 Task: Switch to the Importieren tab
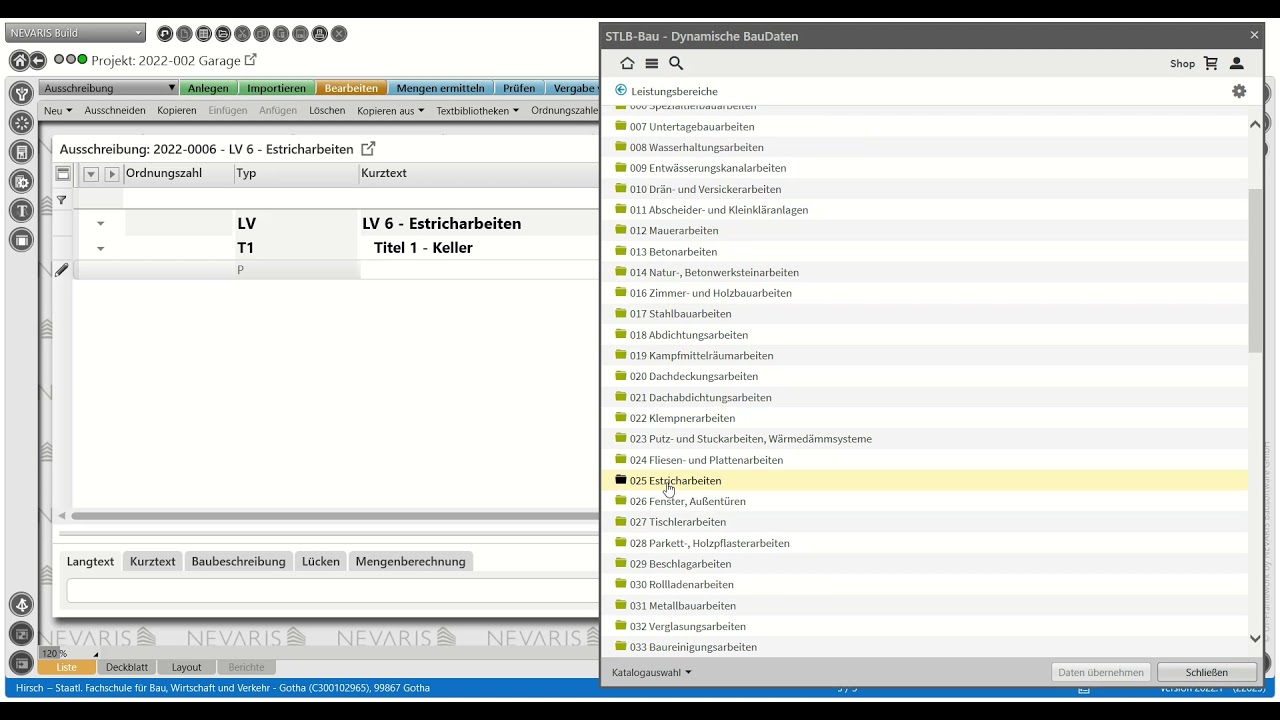click(x=276, y=88)
